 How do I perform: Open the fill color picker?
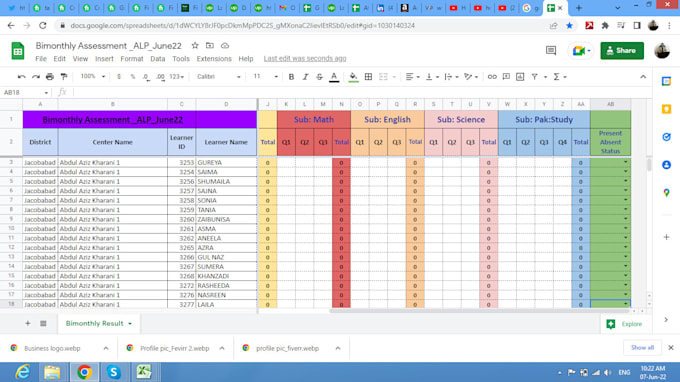[353, 77]
